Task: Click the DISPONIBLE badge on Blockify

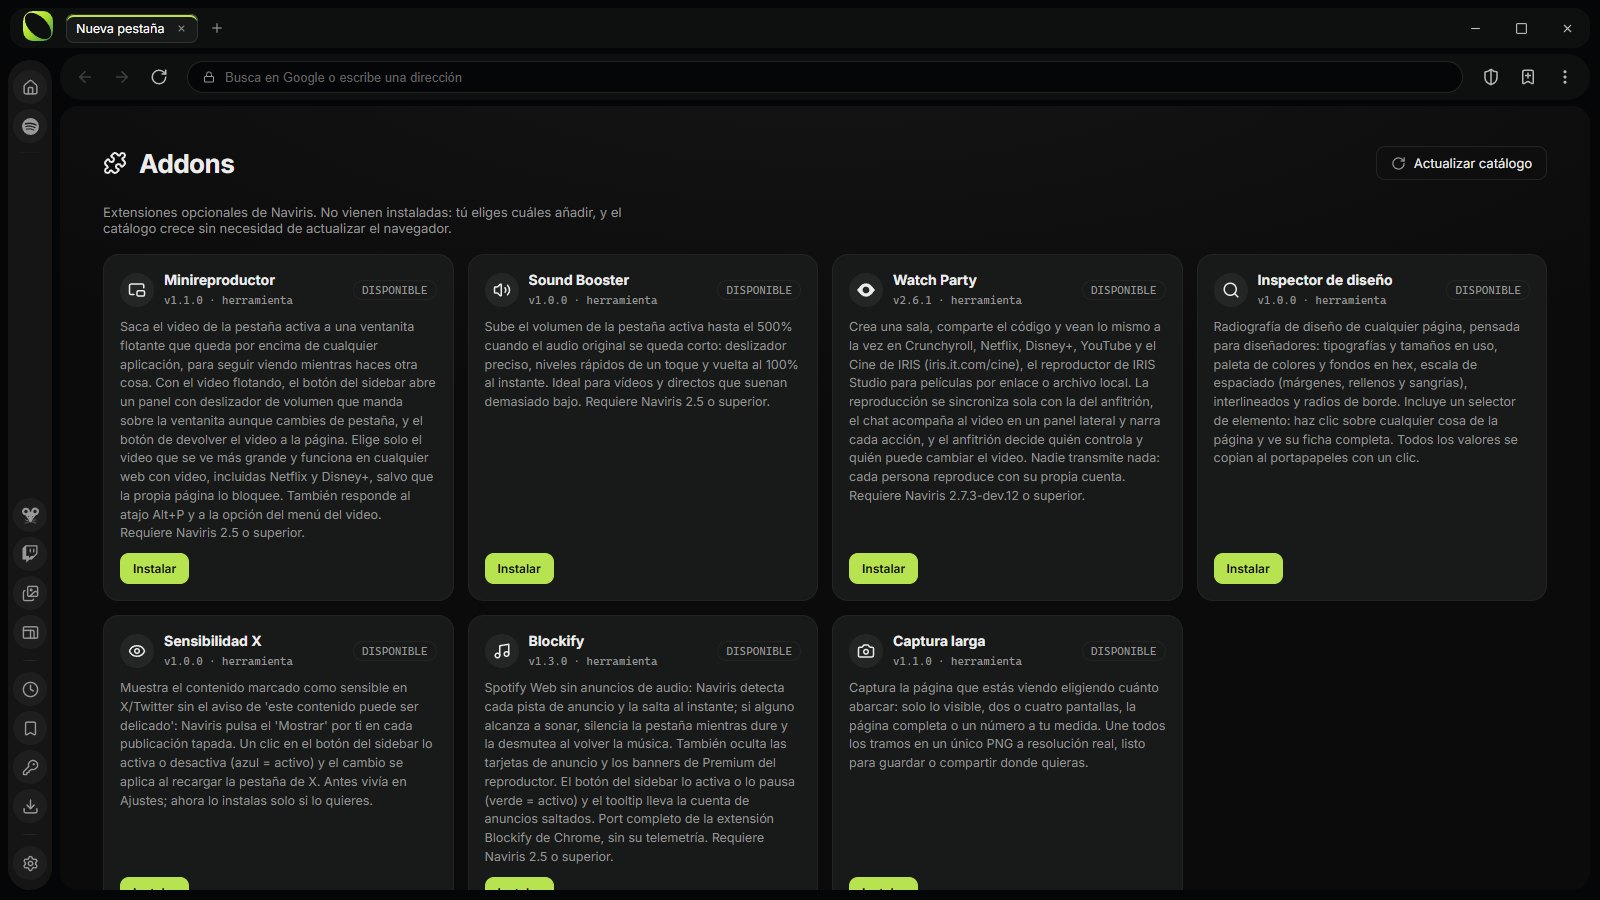Action: coord(759,651)
